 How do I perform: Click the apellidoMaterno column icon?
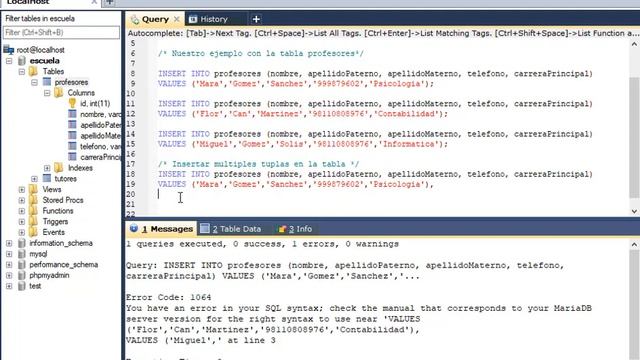click(72, 135)
